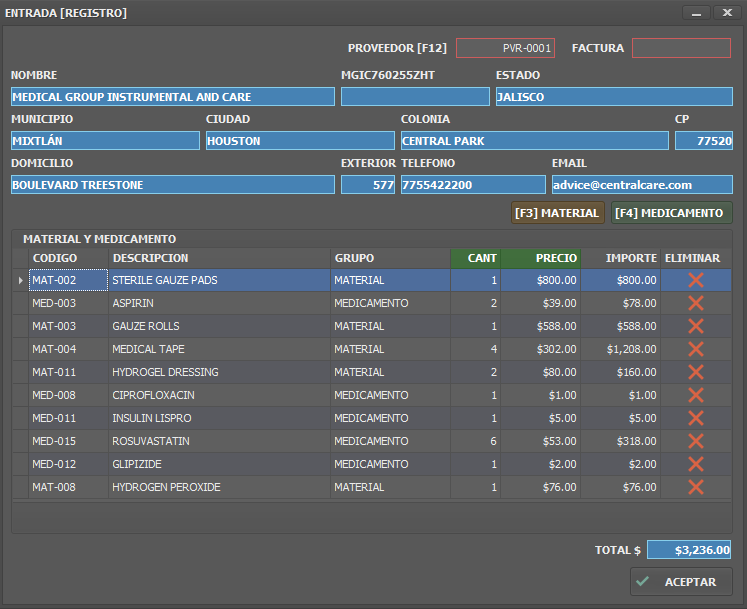
Task: Click delete icon for GAUZE ROLLS
Action: 696,326
